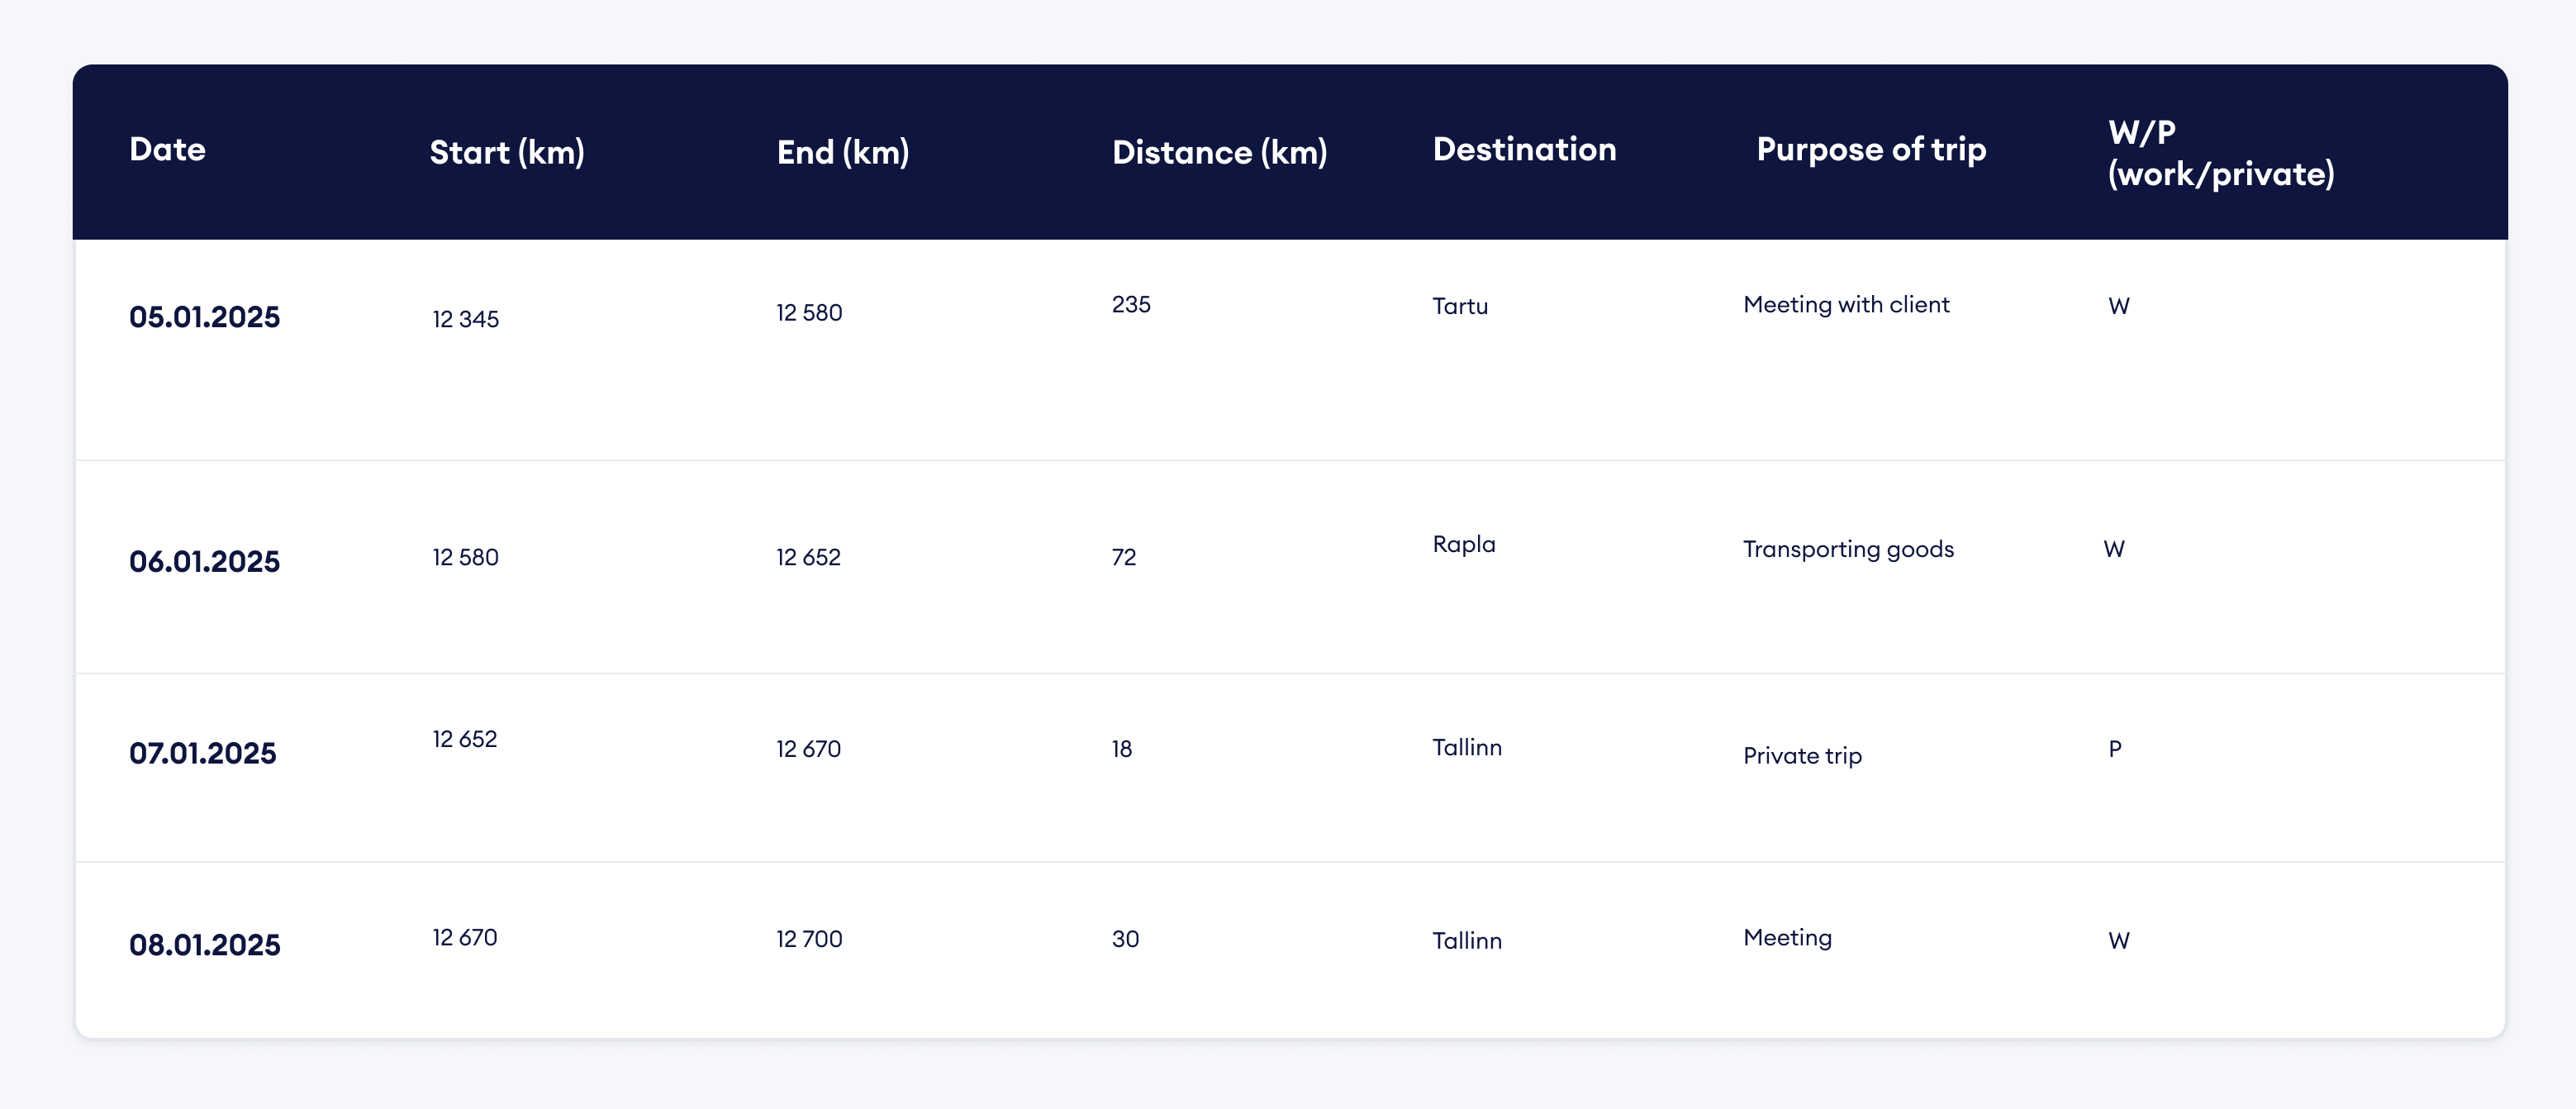
Task: Click the Distance (km) column header
Action: [1219, 152]
